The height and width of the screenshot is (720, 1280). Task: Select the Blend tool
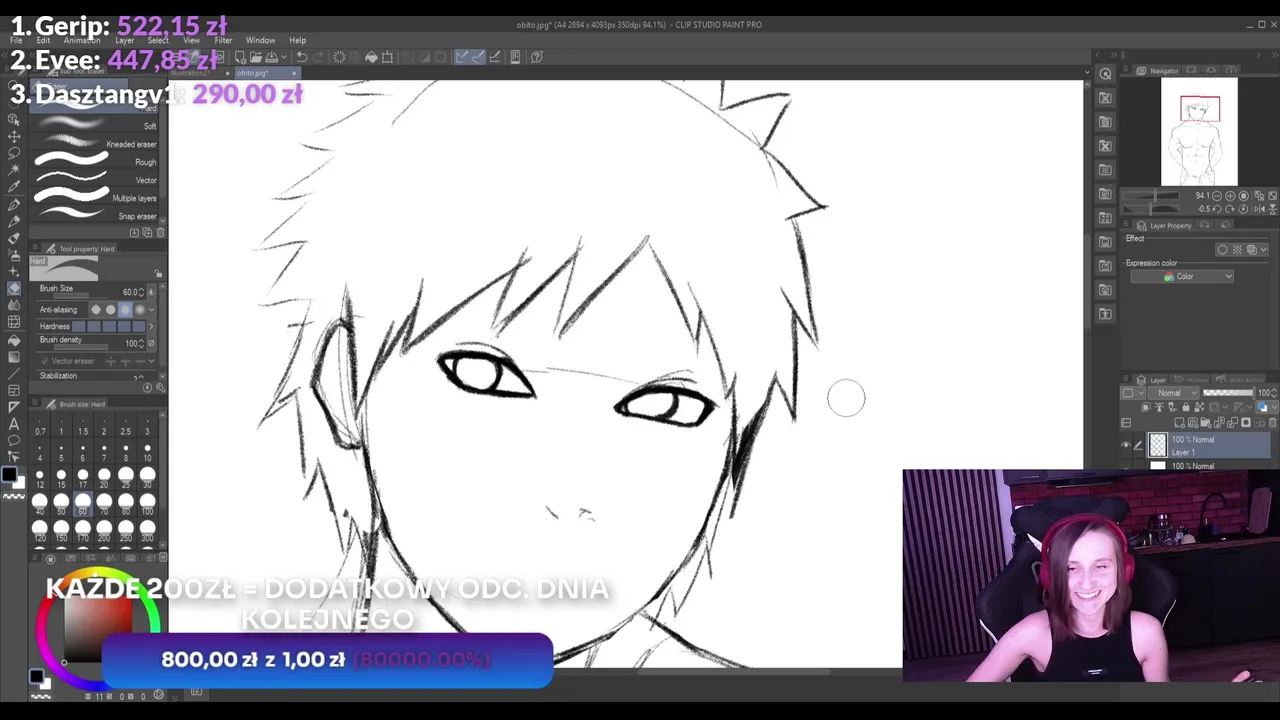pos(14,304)
